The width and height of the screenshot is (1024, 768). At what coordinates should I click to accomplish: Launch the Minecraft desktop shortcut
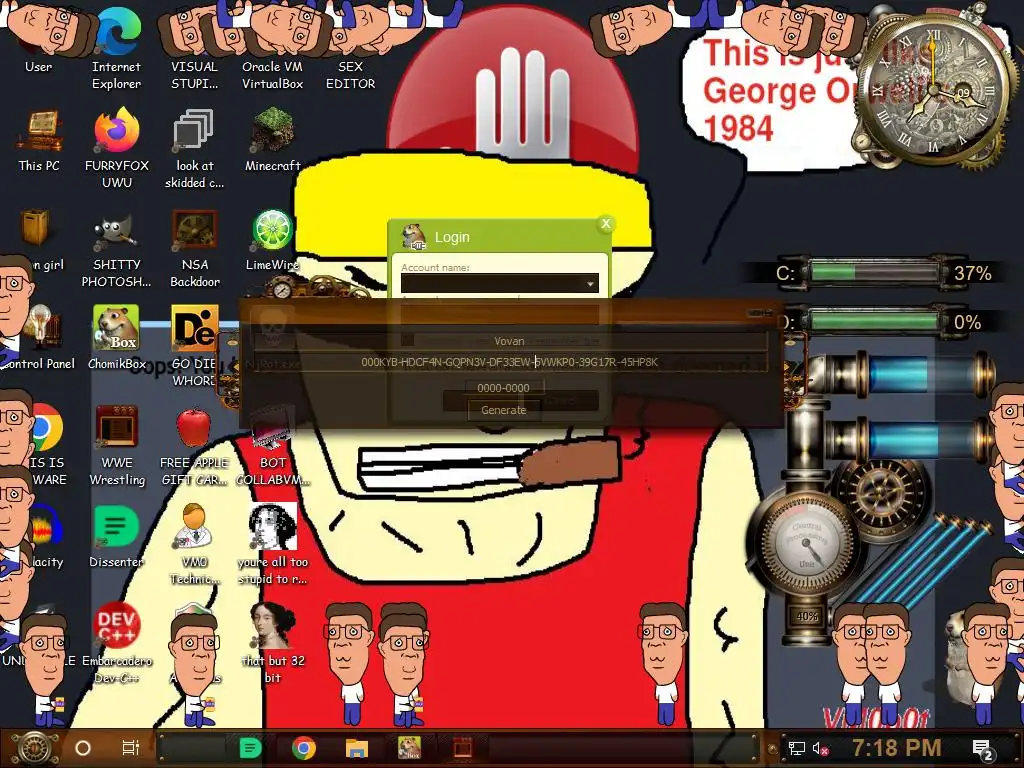click(272, 140)
